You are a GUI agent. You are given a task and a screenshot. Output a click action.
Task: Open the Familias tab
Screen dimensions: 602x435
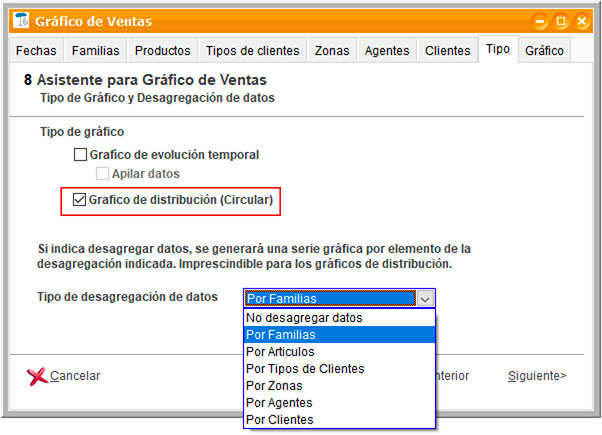pos(96,50)
